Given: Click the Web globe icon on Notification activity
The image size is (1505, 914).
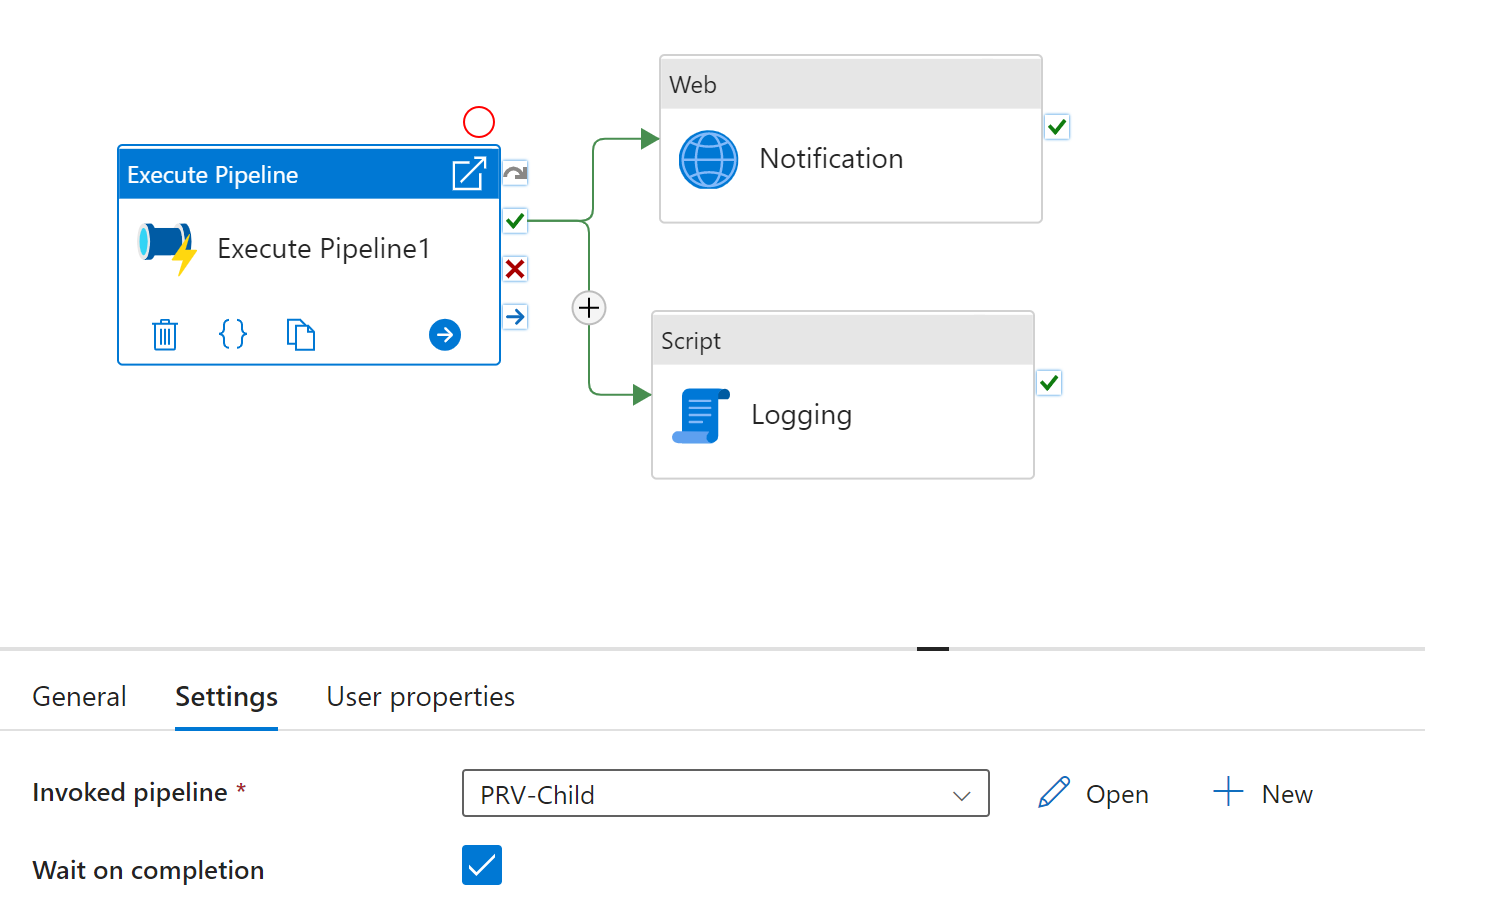Looking at the screenshot, I should coord(708,158).
